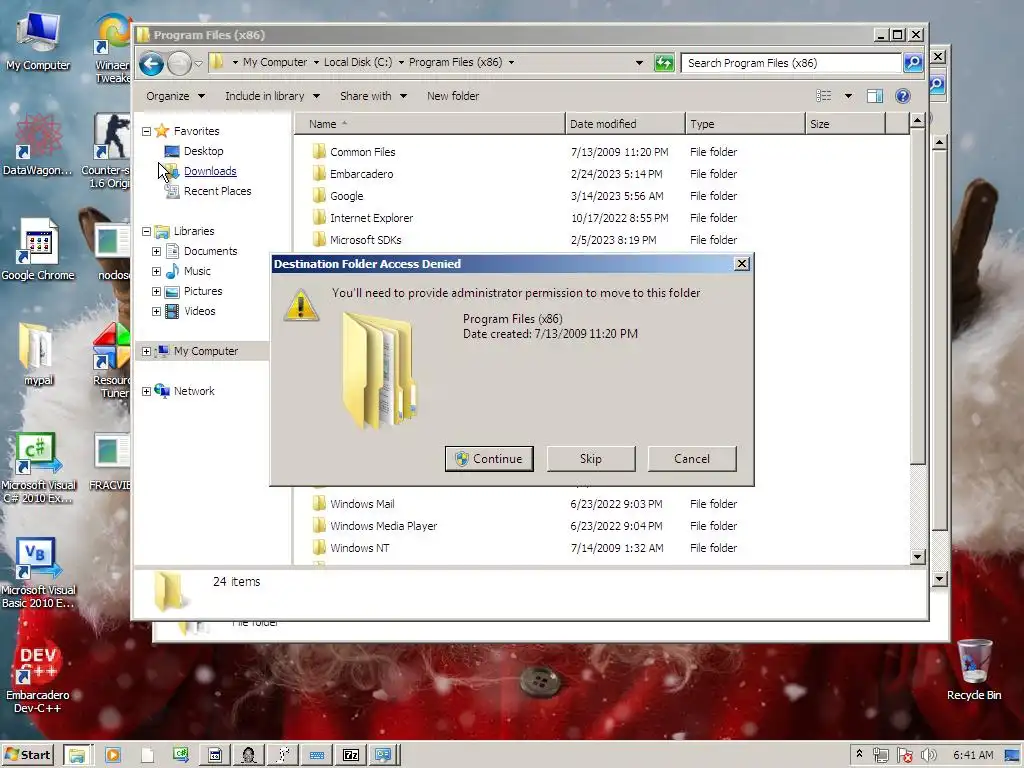
Task: Click the Show desktop icon at taskbar end
Action: [1012, 756]
